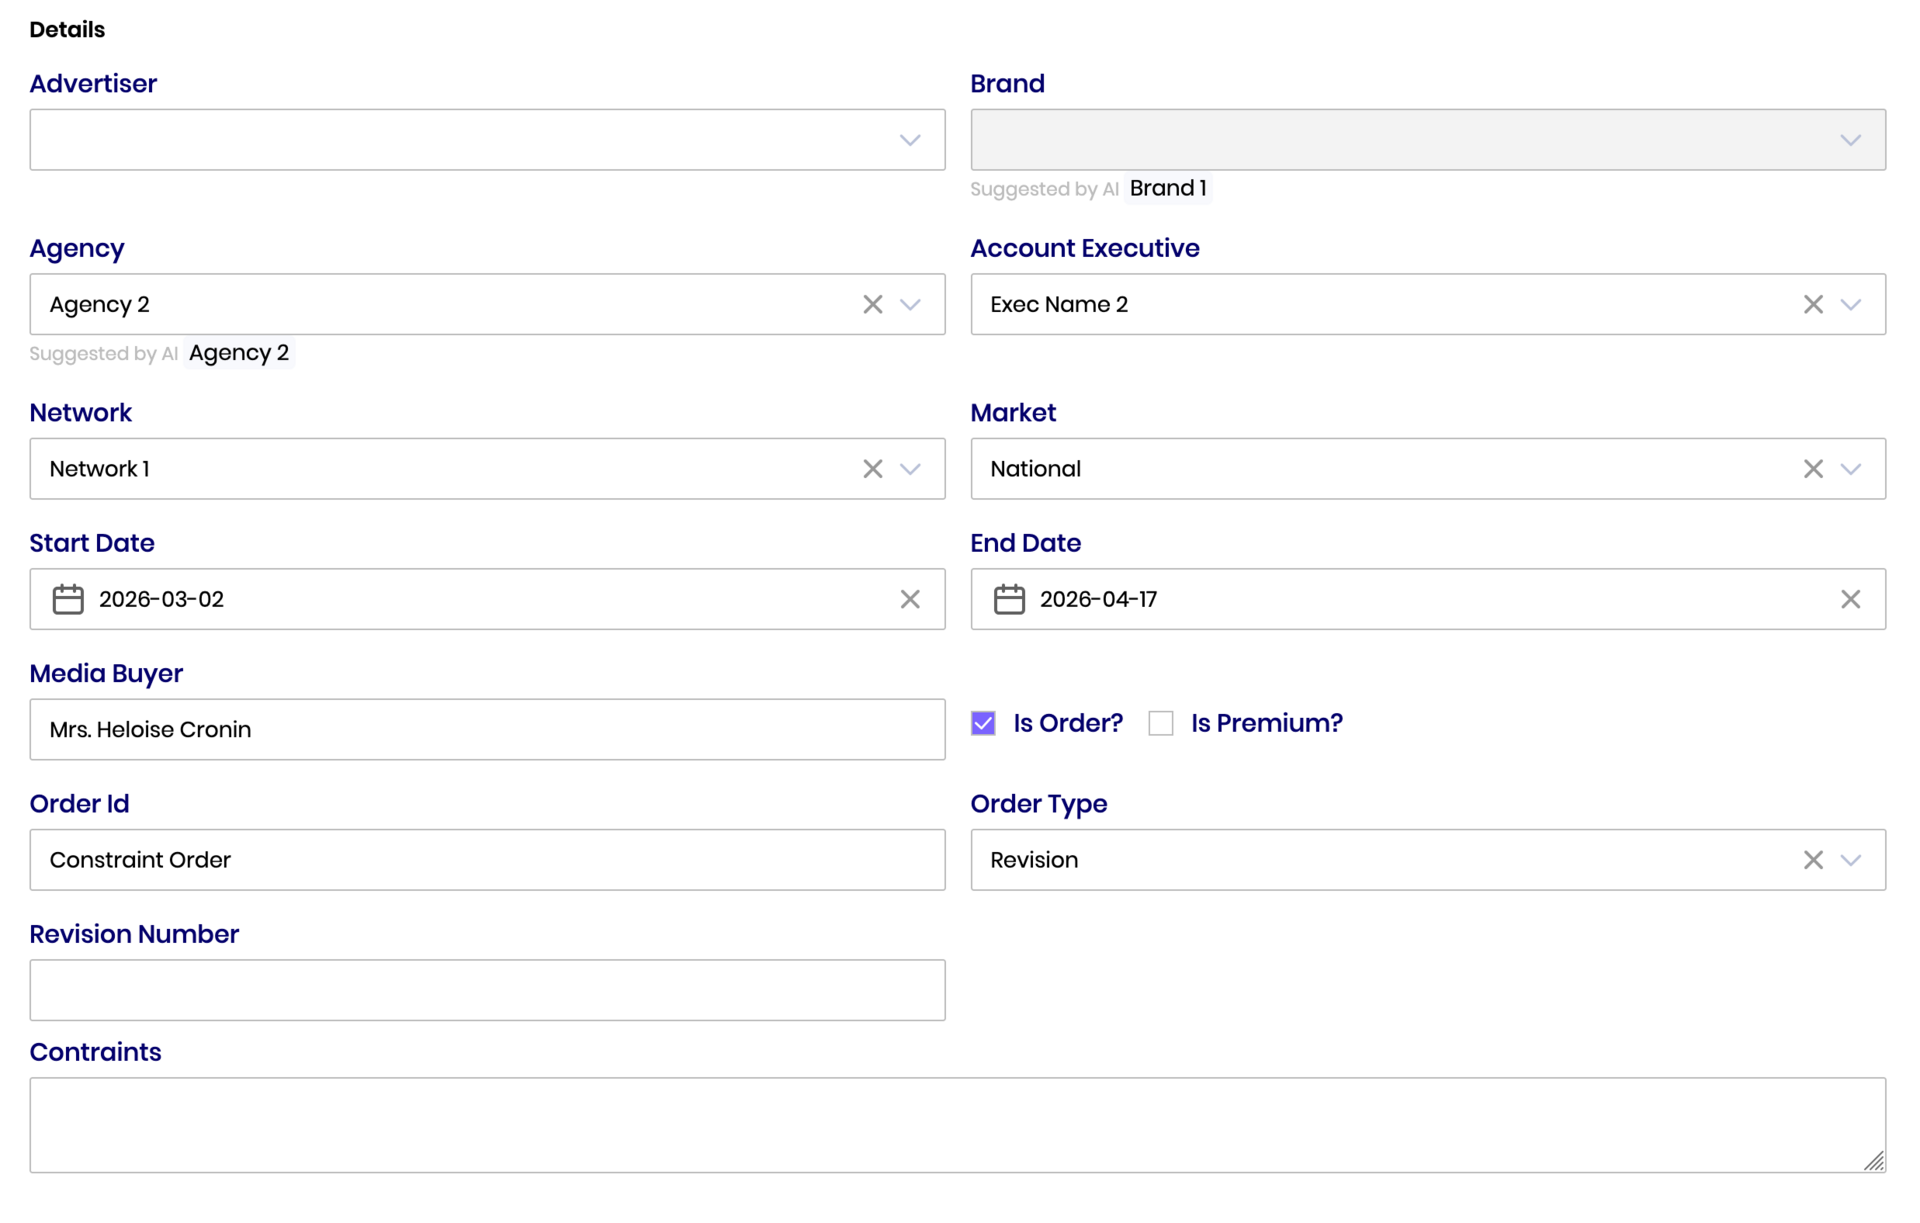Clear the National market selection

1813,469
